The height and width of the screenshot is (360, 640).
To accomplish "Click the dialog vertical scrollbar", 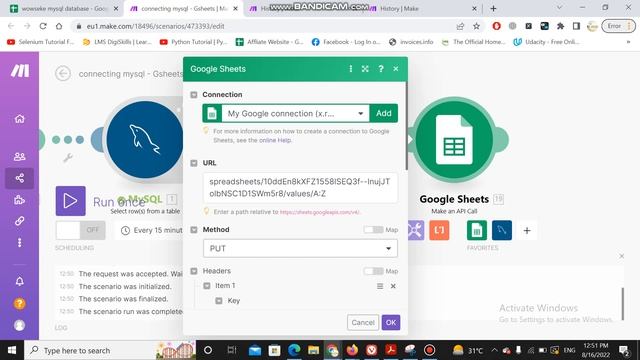I will [406, 127].
